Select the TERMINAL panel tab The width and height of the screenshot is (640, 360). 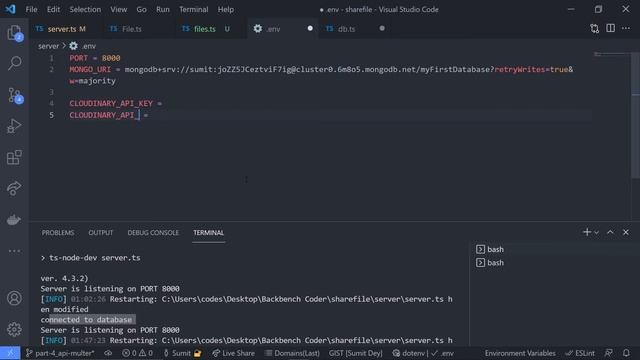pos(209,233)
